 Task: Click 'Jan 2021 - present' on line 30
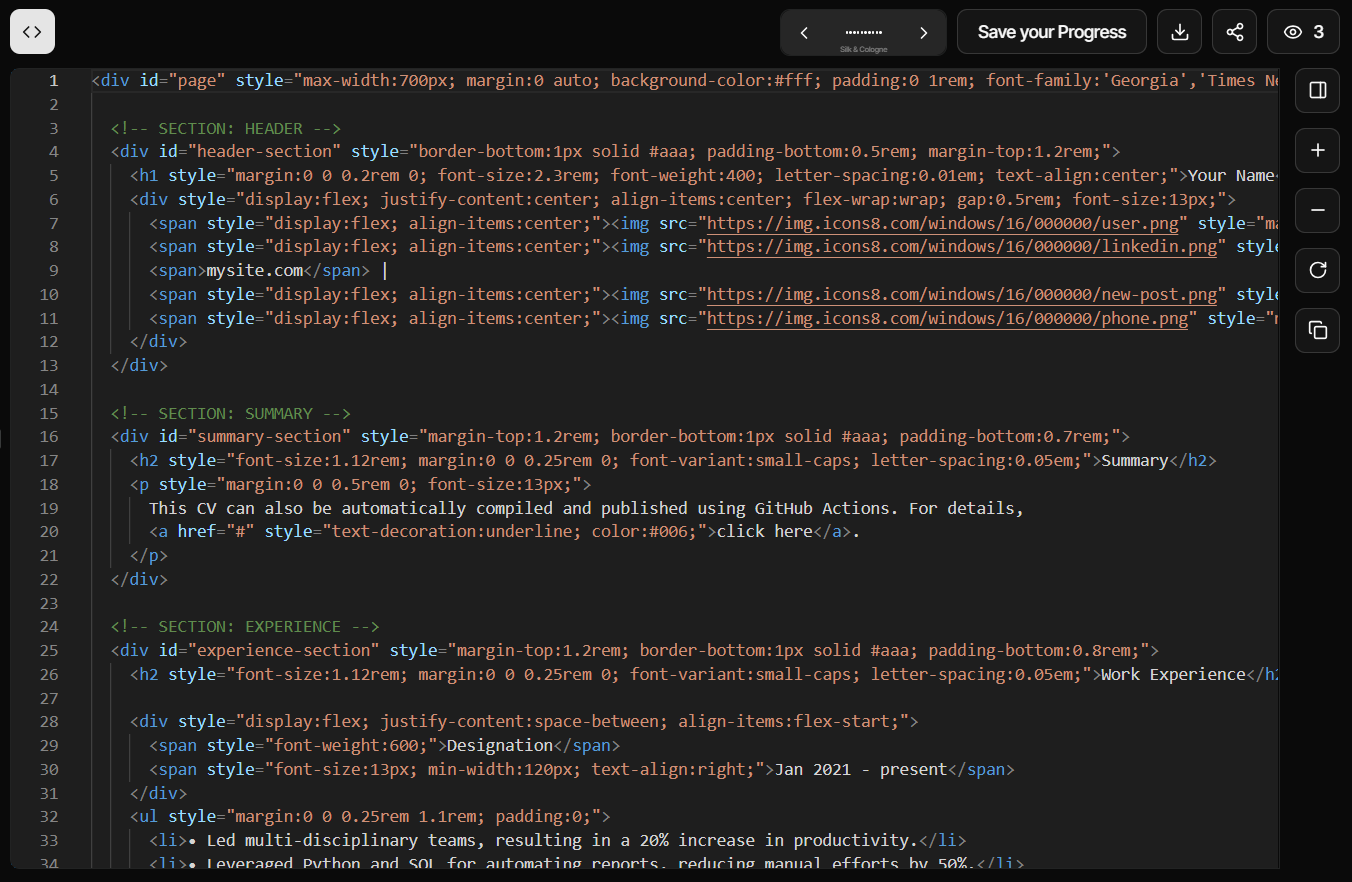[x=861, y=770]
